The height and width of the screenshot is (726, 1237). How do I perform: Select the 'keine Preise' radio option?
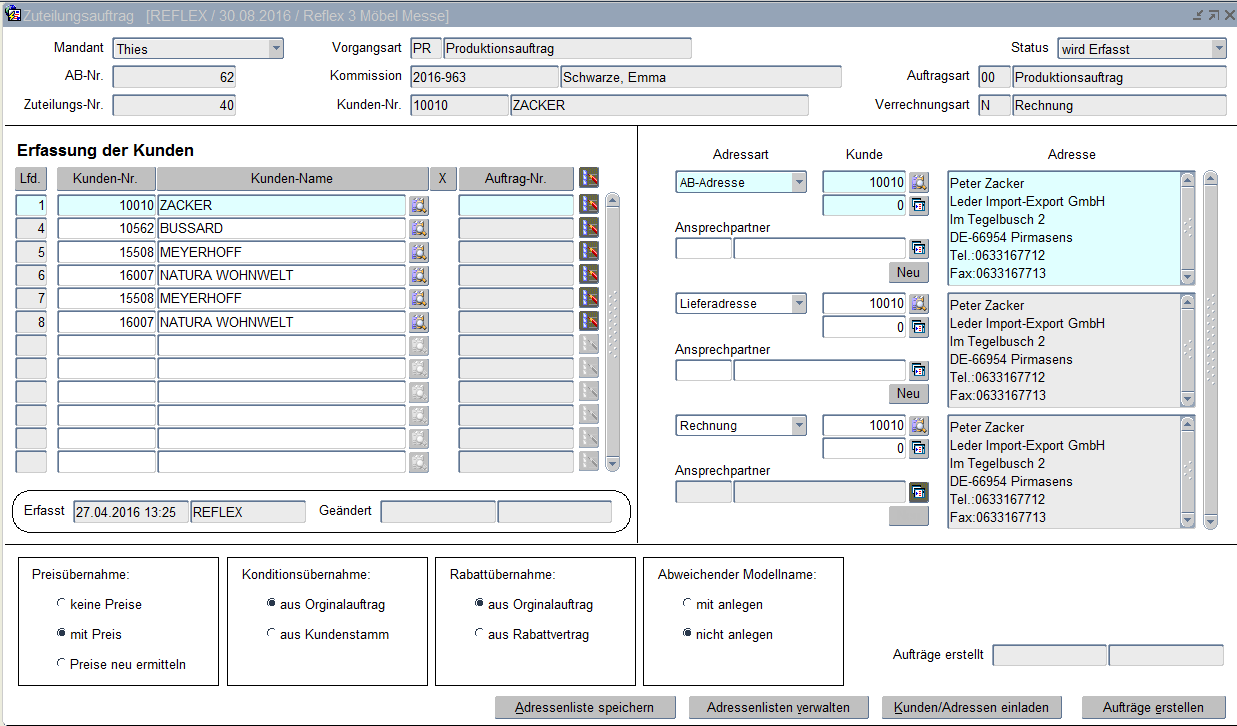point(61,604)
